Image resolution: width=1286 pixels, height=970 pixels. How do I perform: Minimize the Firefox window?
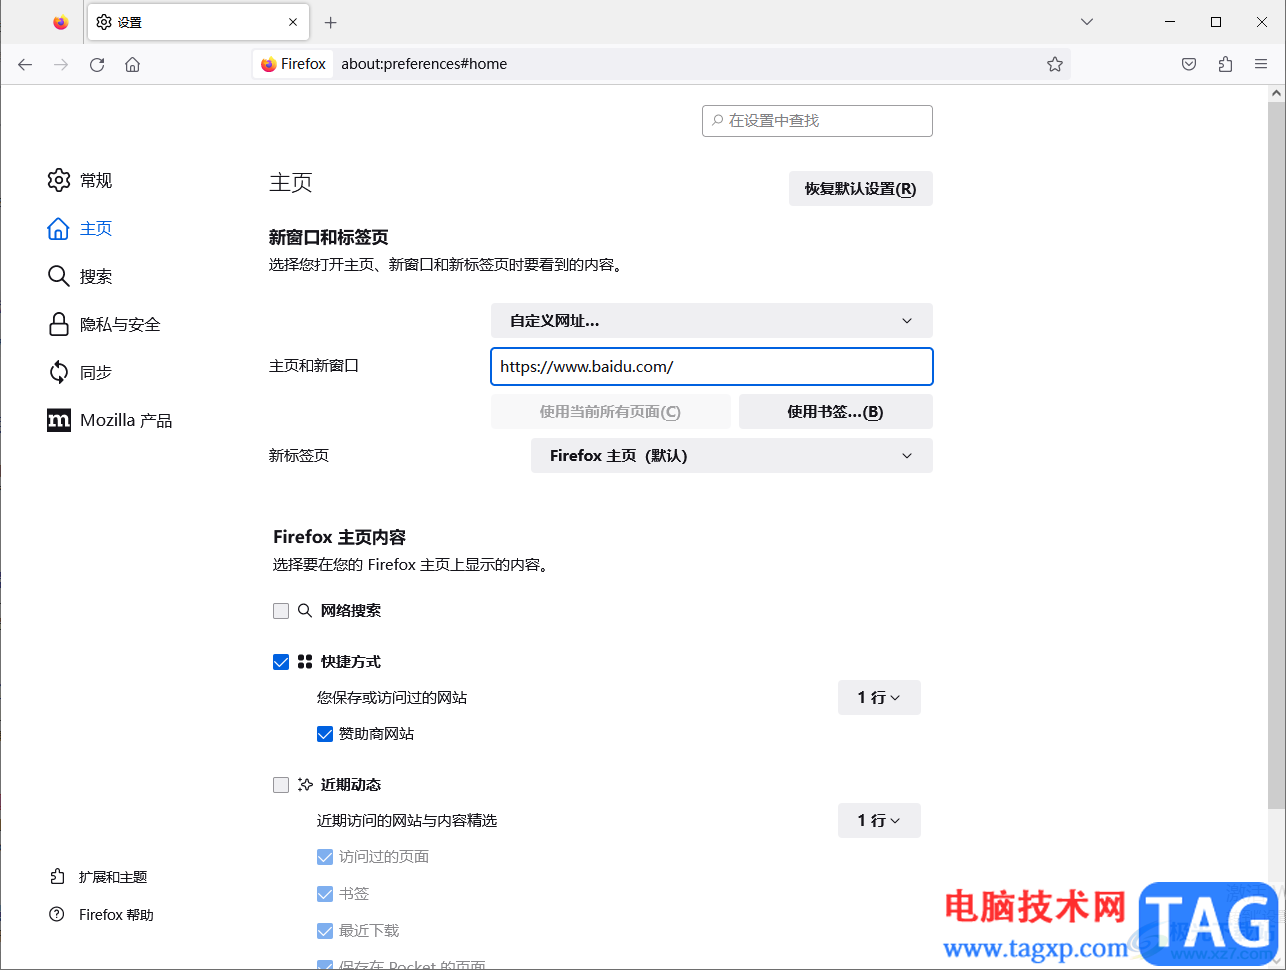click(1170, 22)
